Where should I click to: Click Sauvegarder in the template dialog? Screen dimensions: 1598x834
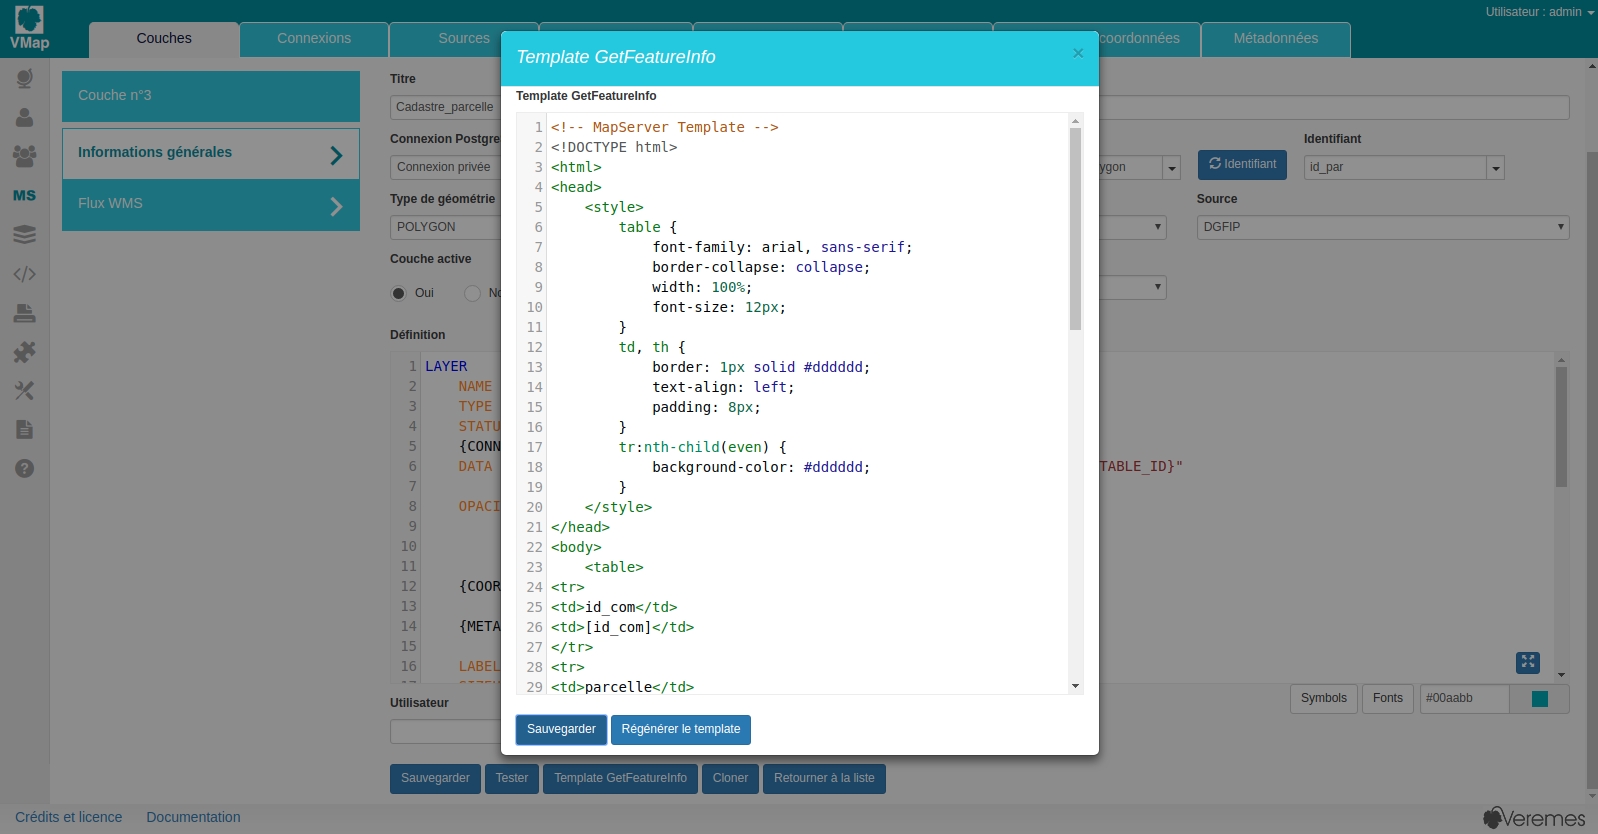pos(561,730)
